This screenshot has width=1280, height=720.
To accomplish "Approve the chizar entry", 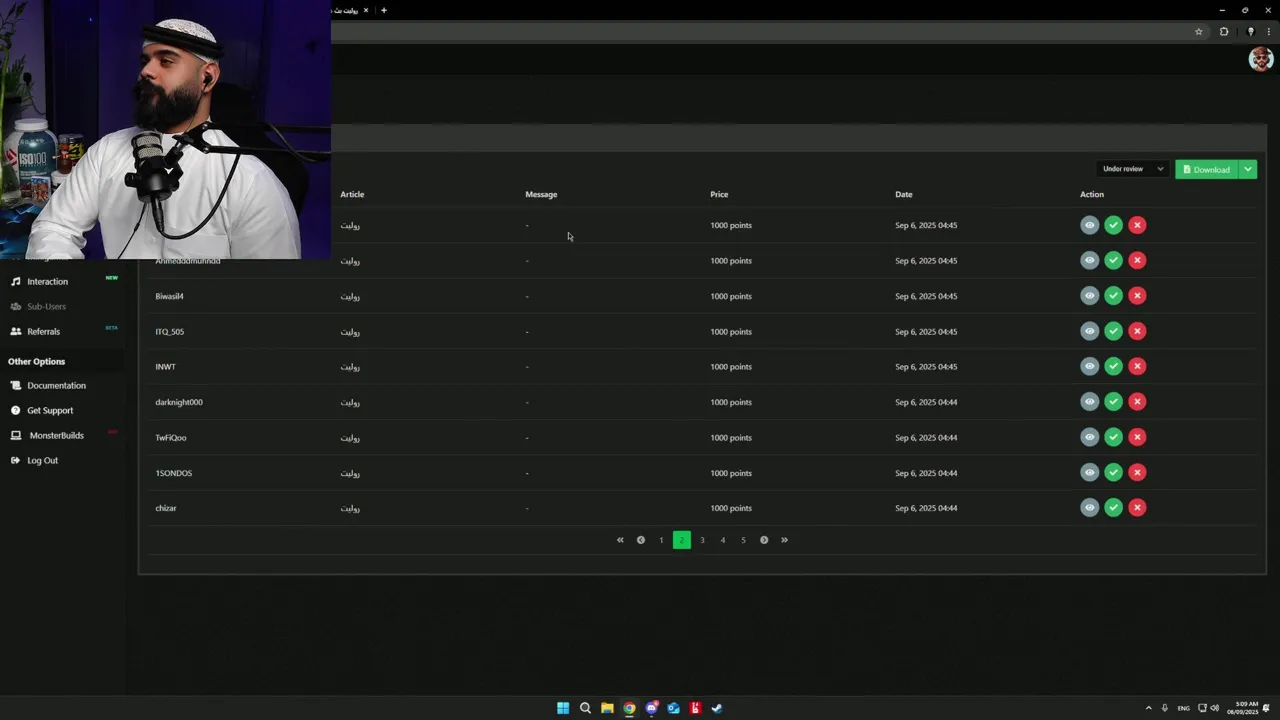I will (x=1113, y=508).
